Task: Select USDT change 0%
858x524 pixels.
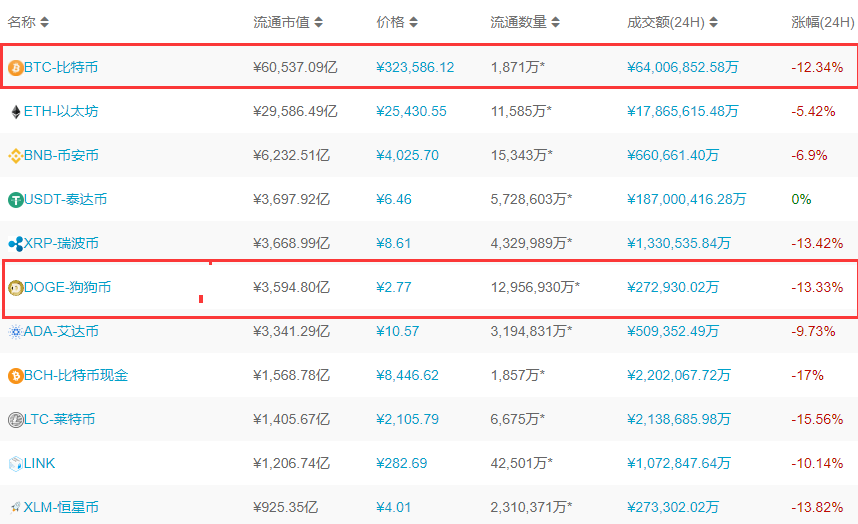Action: [x=801, y=199]
